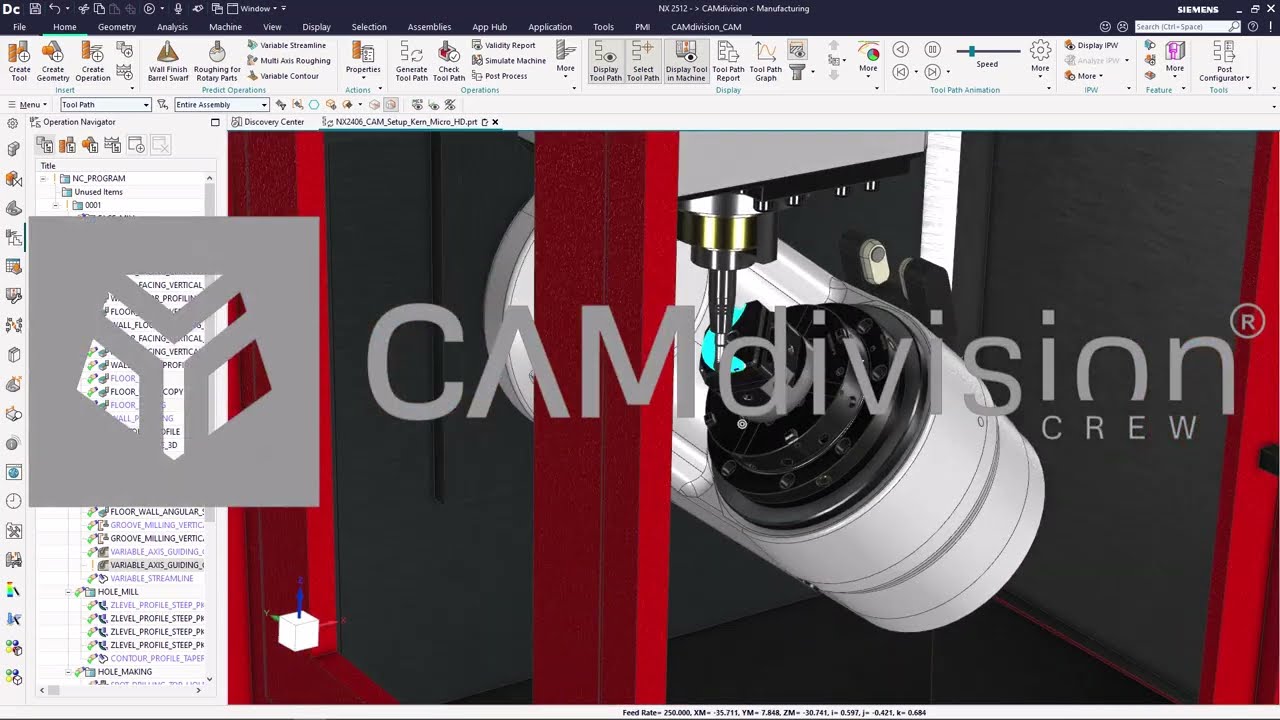Open the CAMdivision_CAM ribbon tab
Screen dimensions: 1280x720
coord(706,27)
